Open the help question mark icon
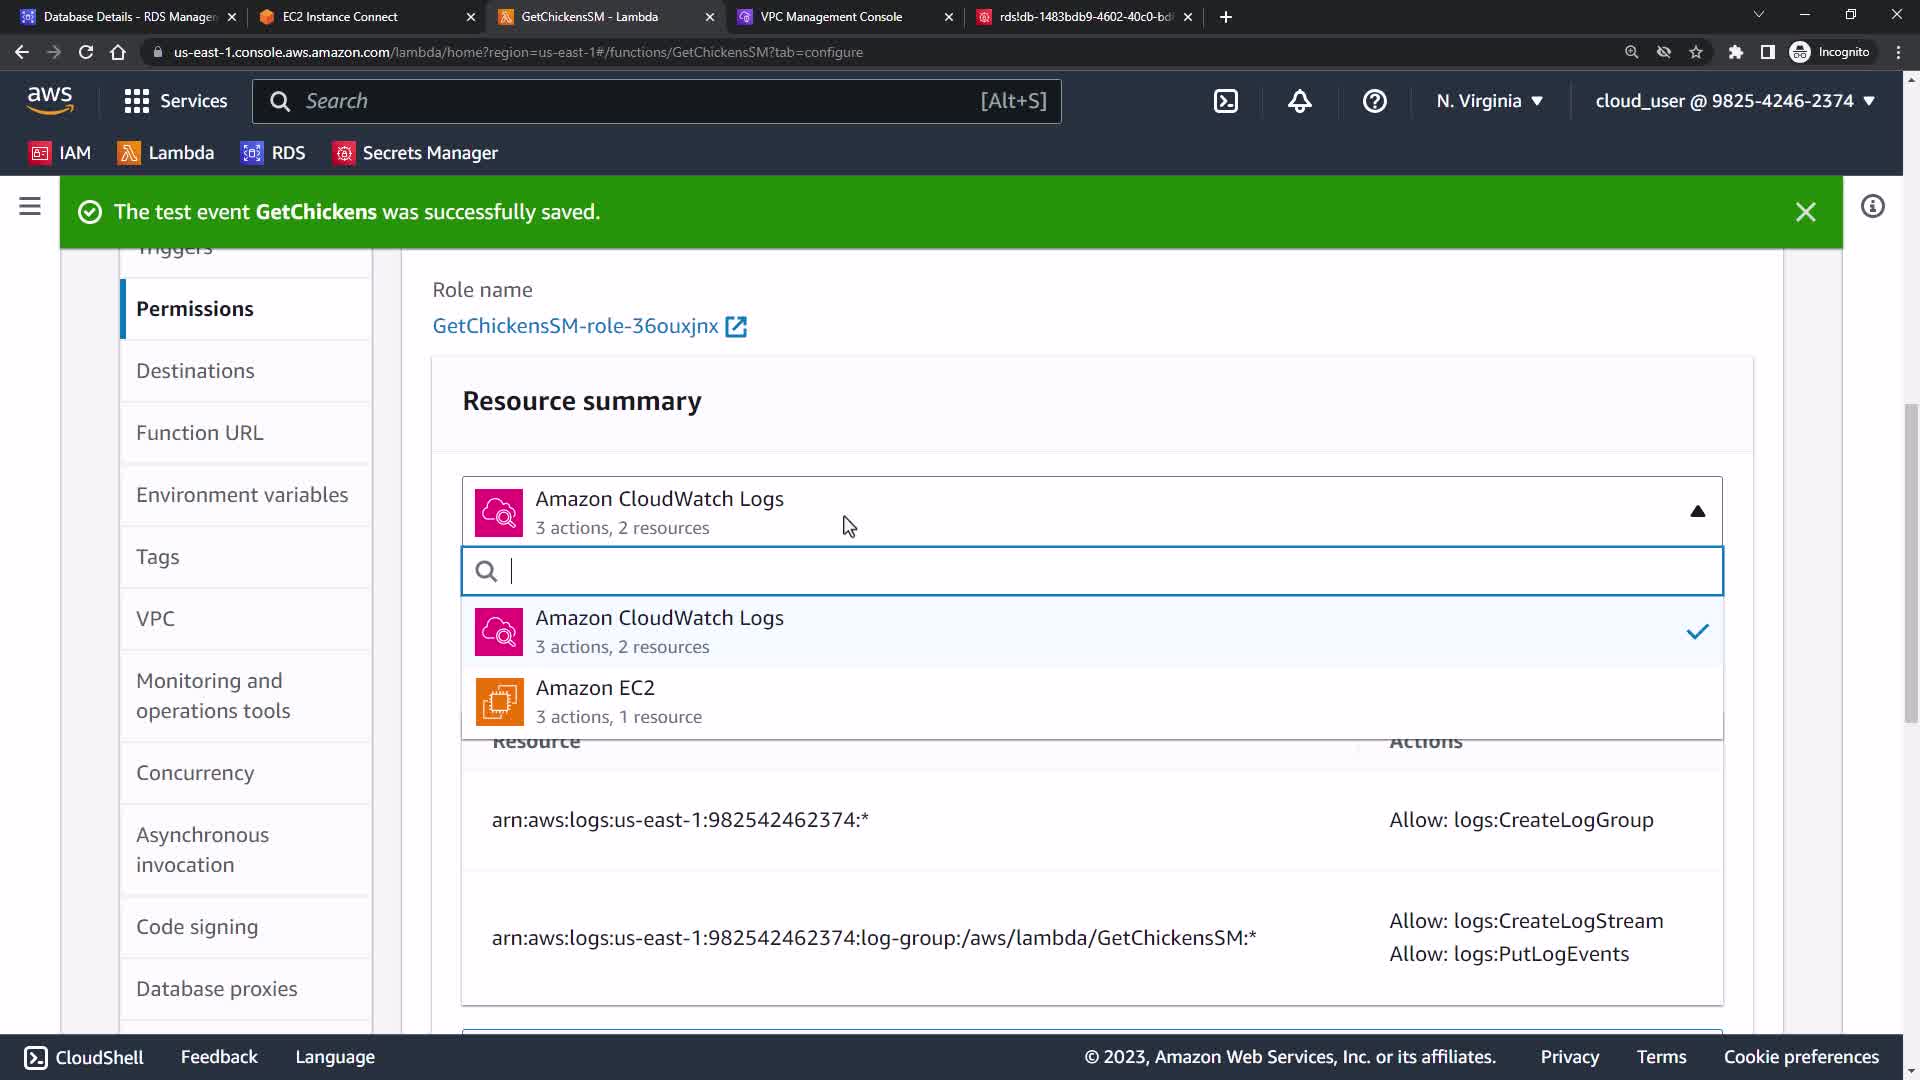The width and height of the screenshot is (1920, 1080). click(1374, 101)
